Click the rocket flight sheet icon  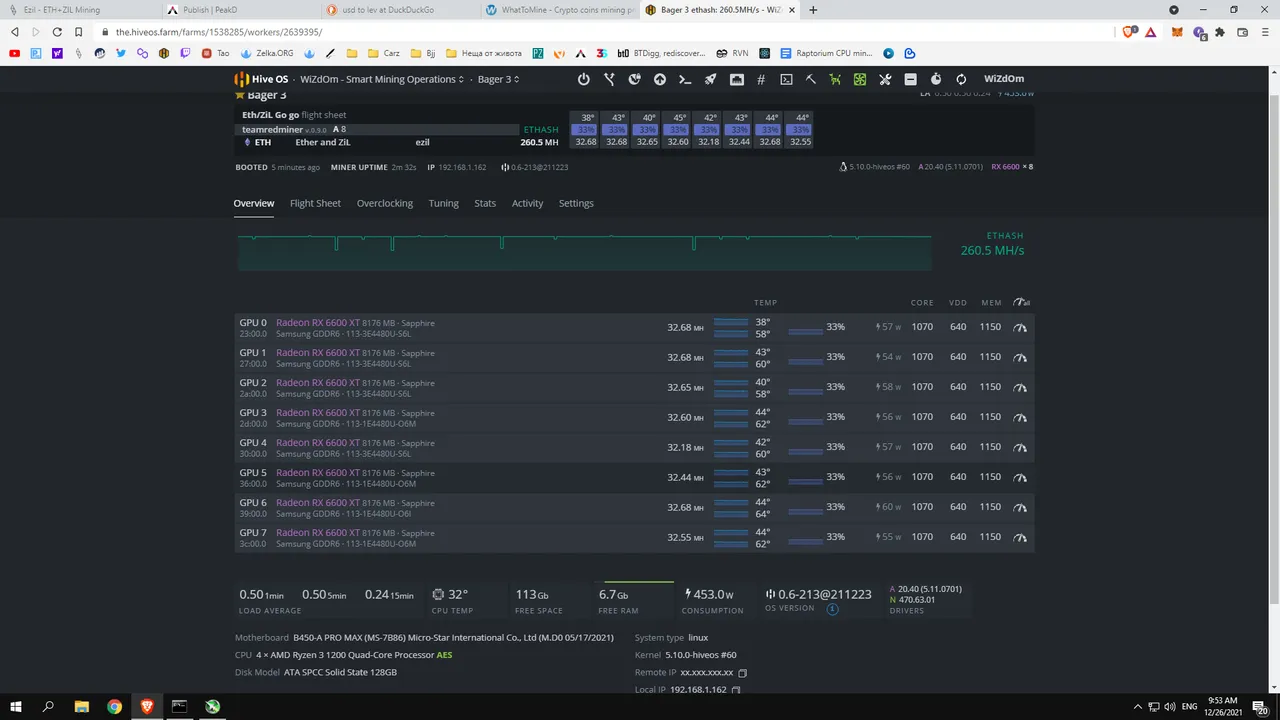[x=710, y=79]
